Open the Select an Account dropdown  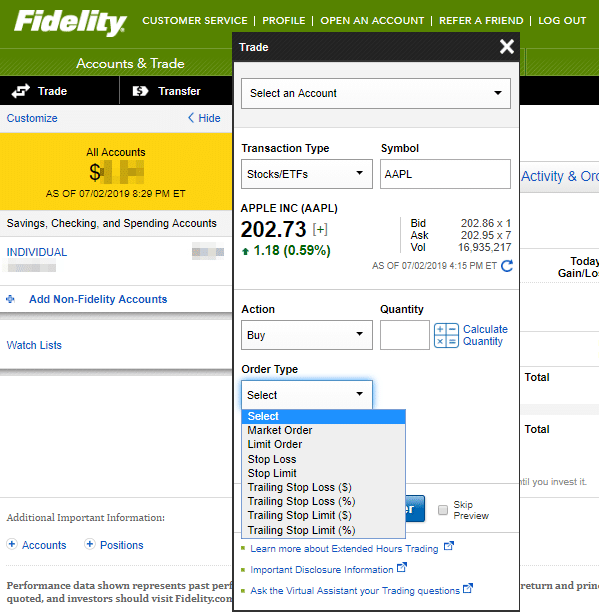(x=376, y=94)
